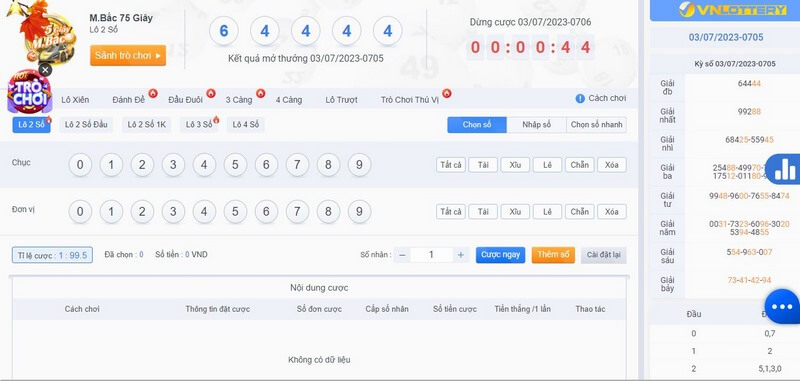Select number 5 in the Chục row
Viewport: 800px width, 381px height.
235,165
